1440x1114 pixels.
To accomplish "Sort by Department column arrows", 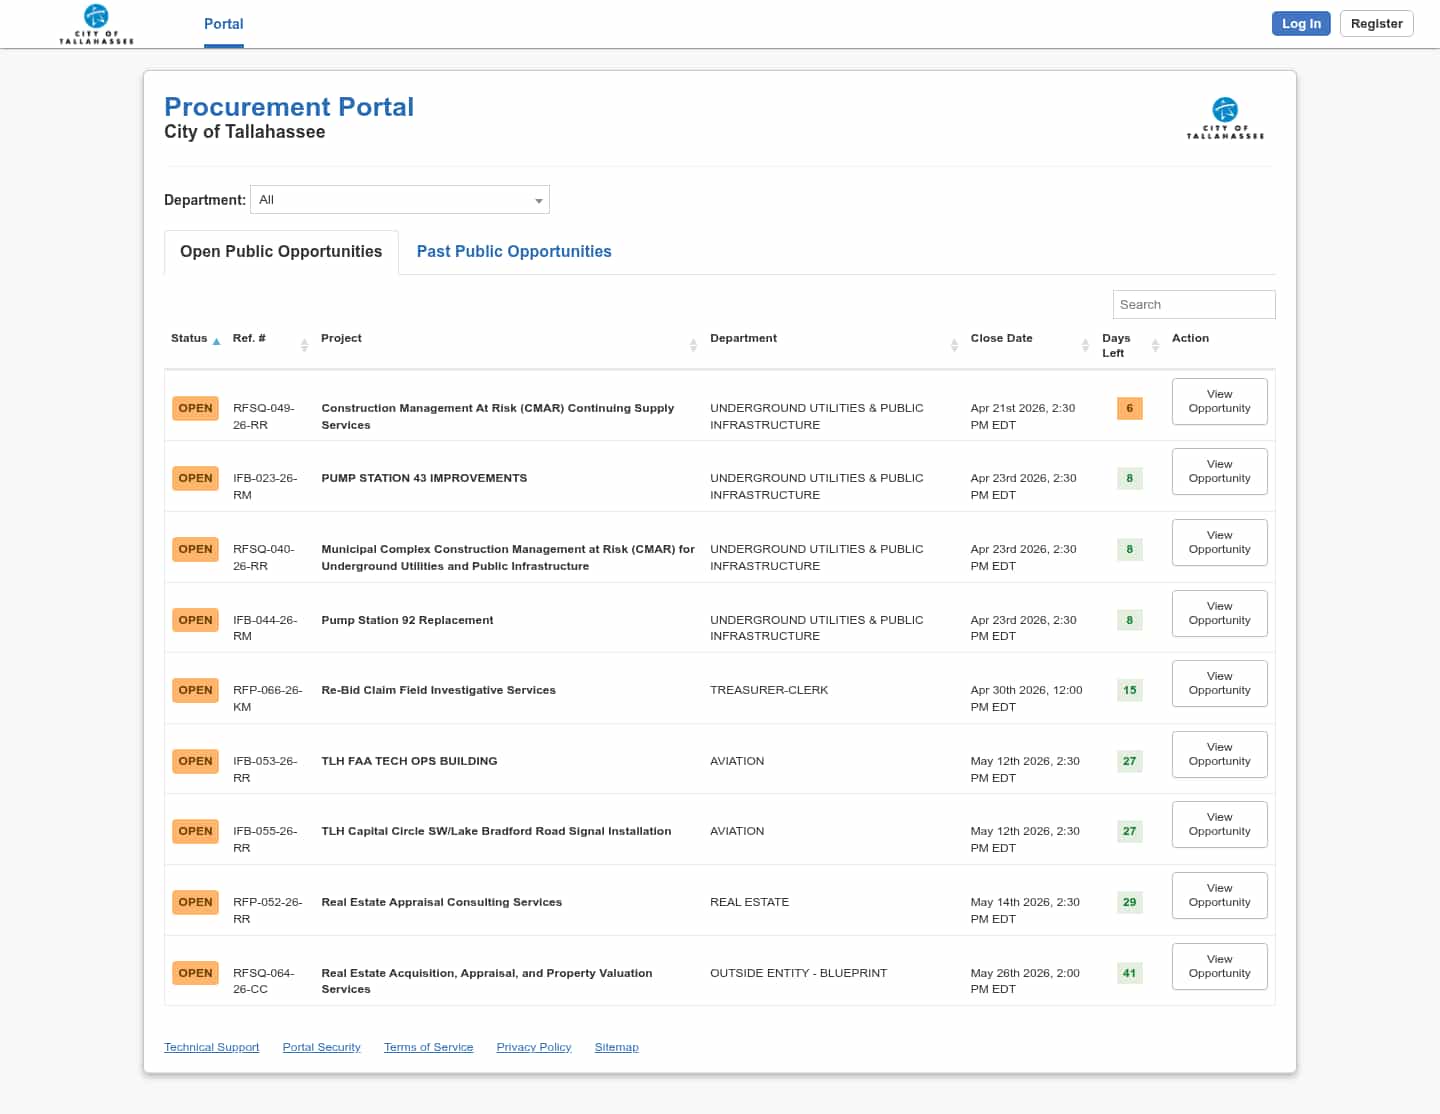I will tap(954, 345).
